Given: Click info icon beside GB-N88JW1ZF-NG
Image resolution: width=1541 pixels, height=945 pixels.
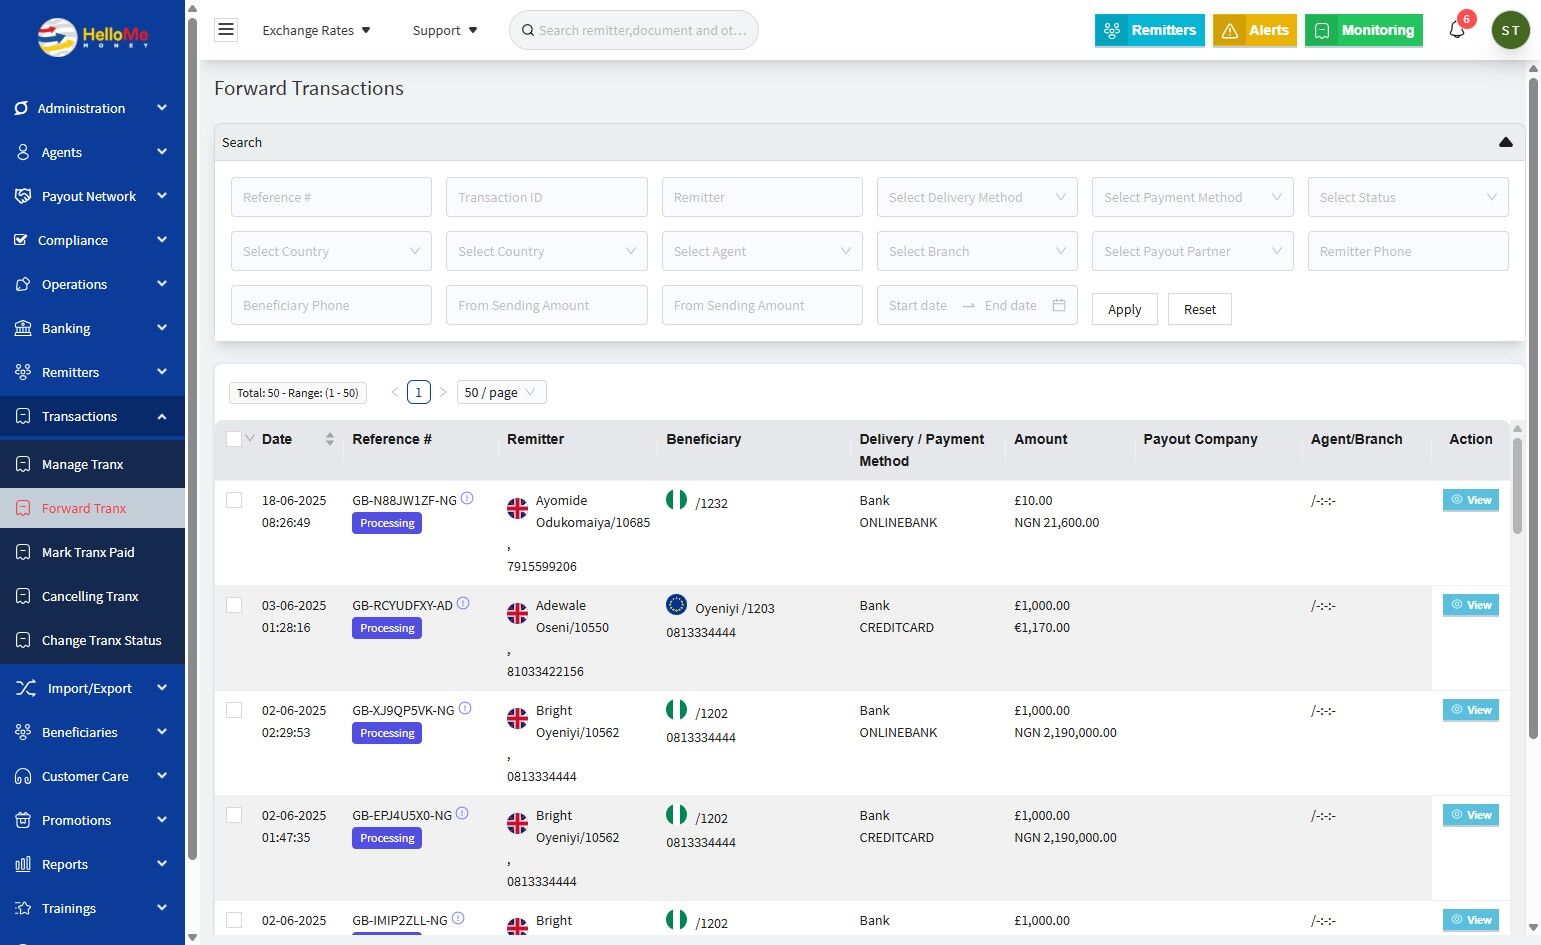Looking at the screenshot, I should (467, 499).
